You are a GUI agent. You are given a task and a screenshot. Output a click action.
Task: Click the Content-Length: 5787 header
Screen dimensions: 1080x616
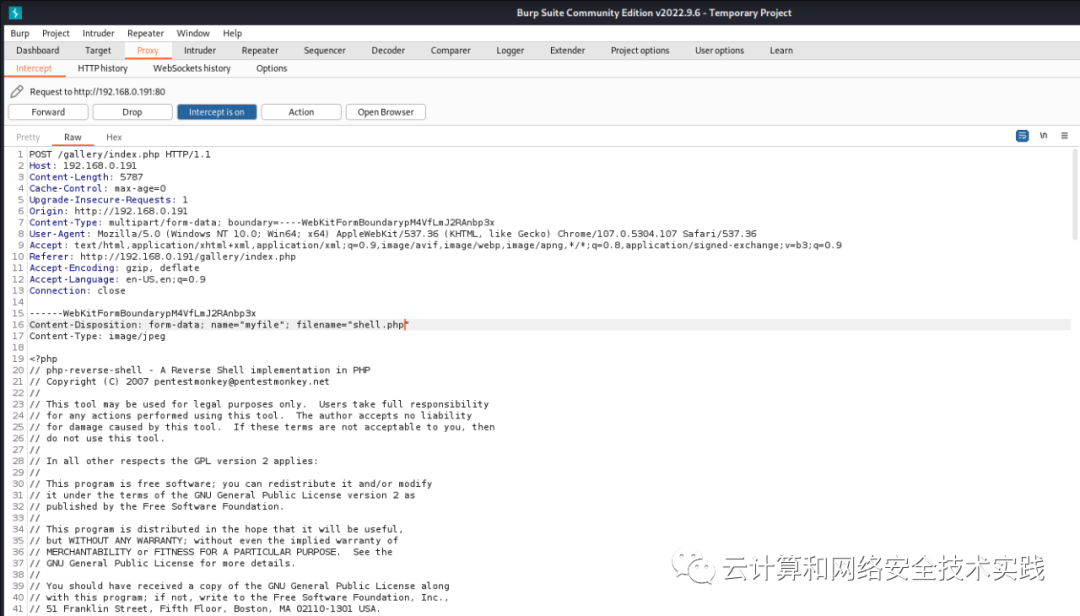click(86, 177)
